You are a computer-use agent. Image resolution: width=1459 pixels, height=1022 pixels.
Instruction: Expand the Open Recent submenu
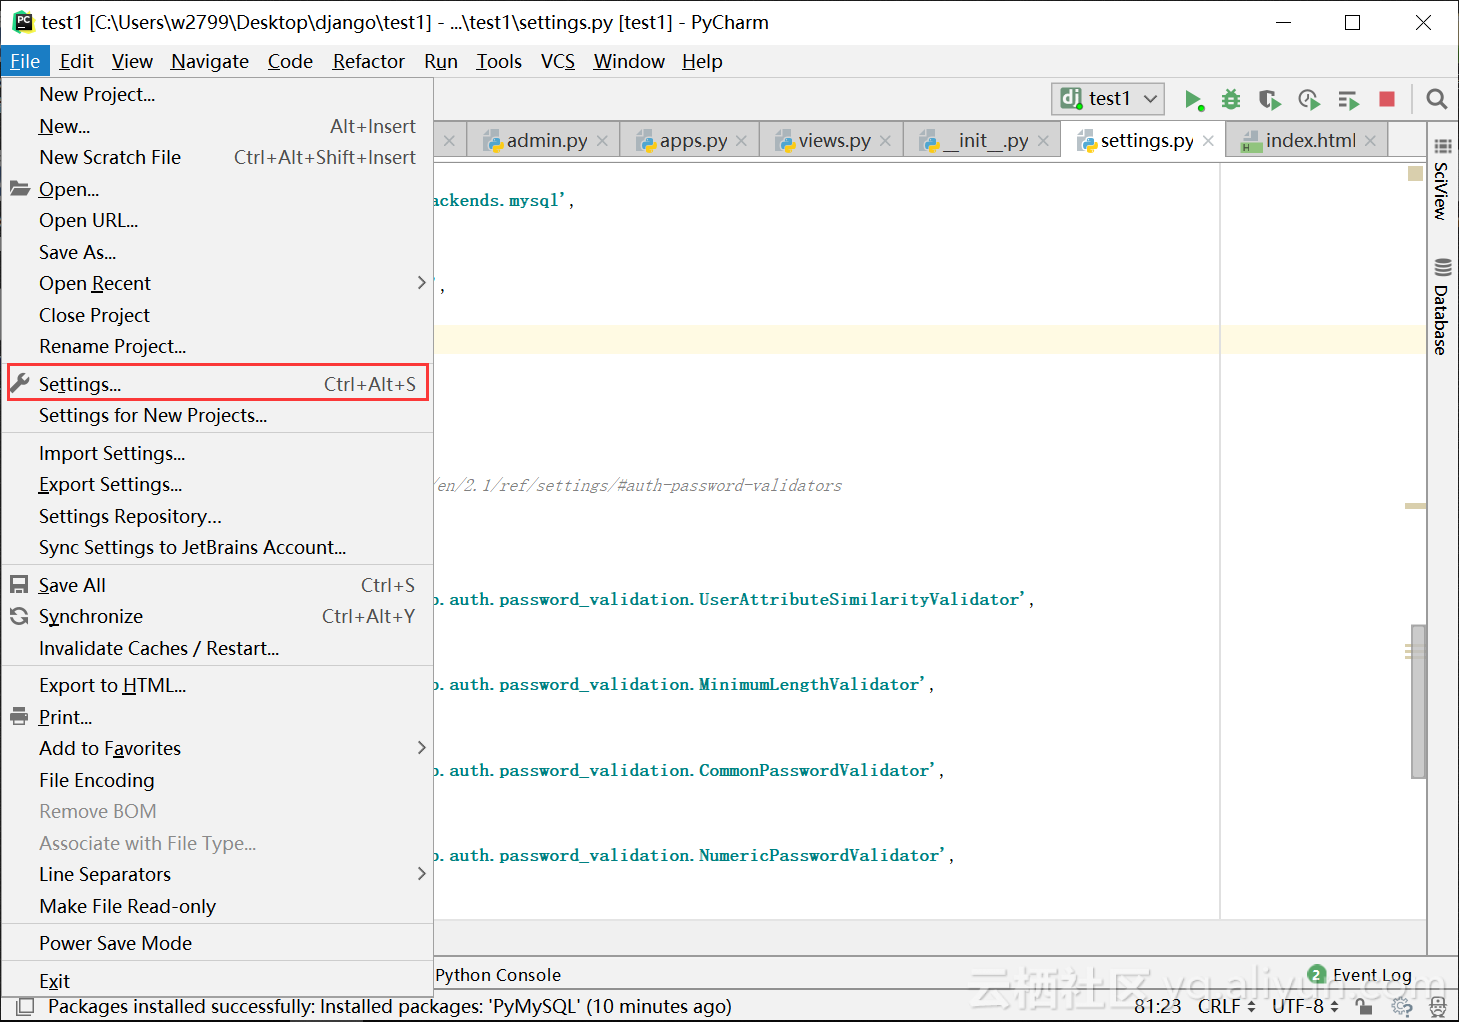point(218,283)
